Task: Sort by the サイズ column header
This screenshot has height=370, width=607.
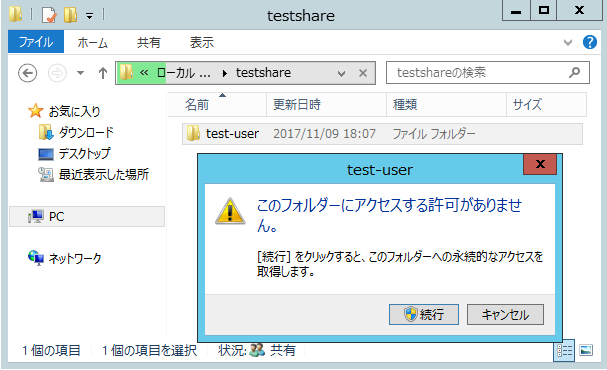Action: coord(547,104)
